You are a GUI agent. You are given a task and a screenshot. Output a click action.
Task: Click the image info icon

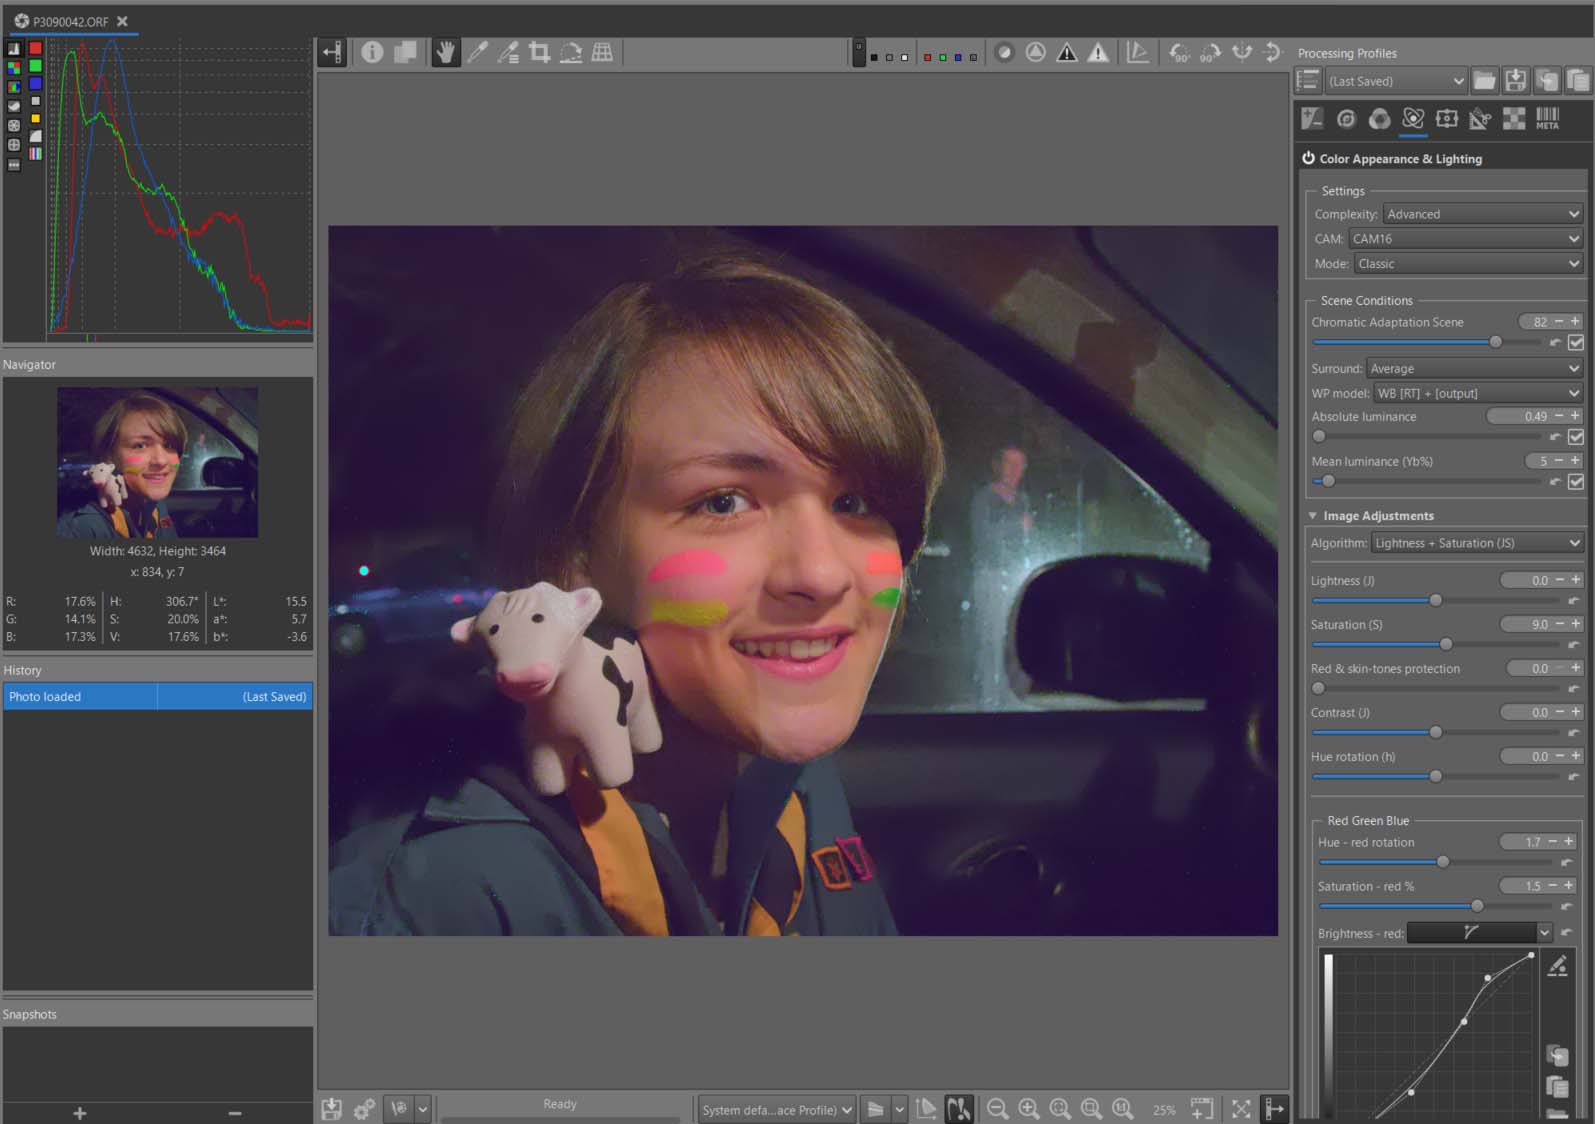click(372, 52)
